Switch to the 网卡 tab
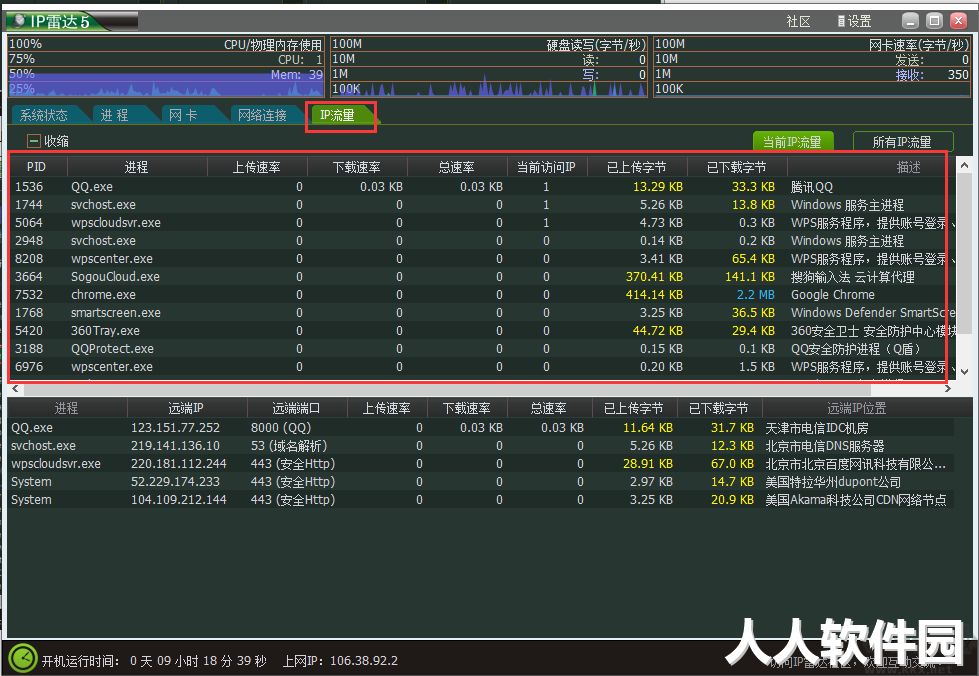Image resolution: width=979 pixels, height=676 pixels. 183,115
